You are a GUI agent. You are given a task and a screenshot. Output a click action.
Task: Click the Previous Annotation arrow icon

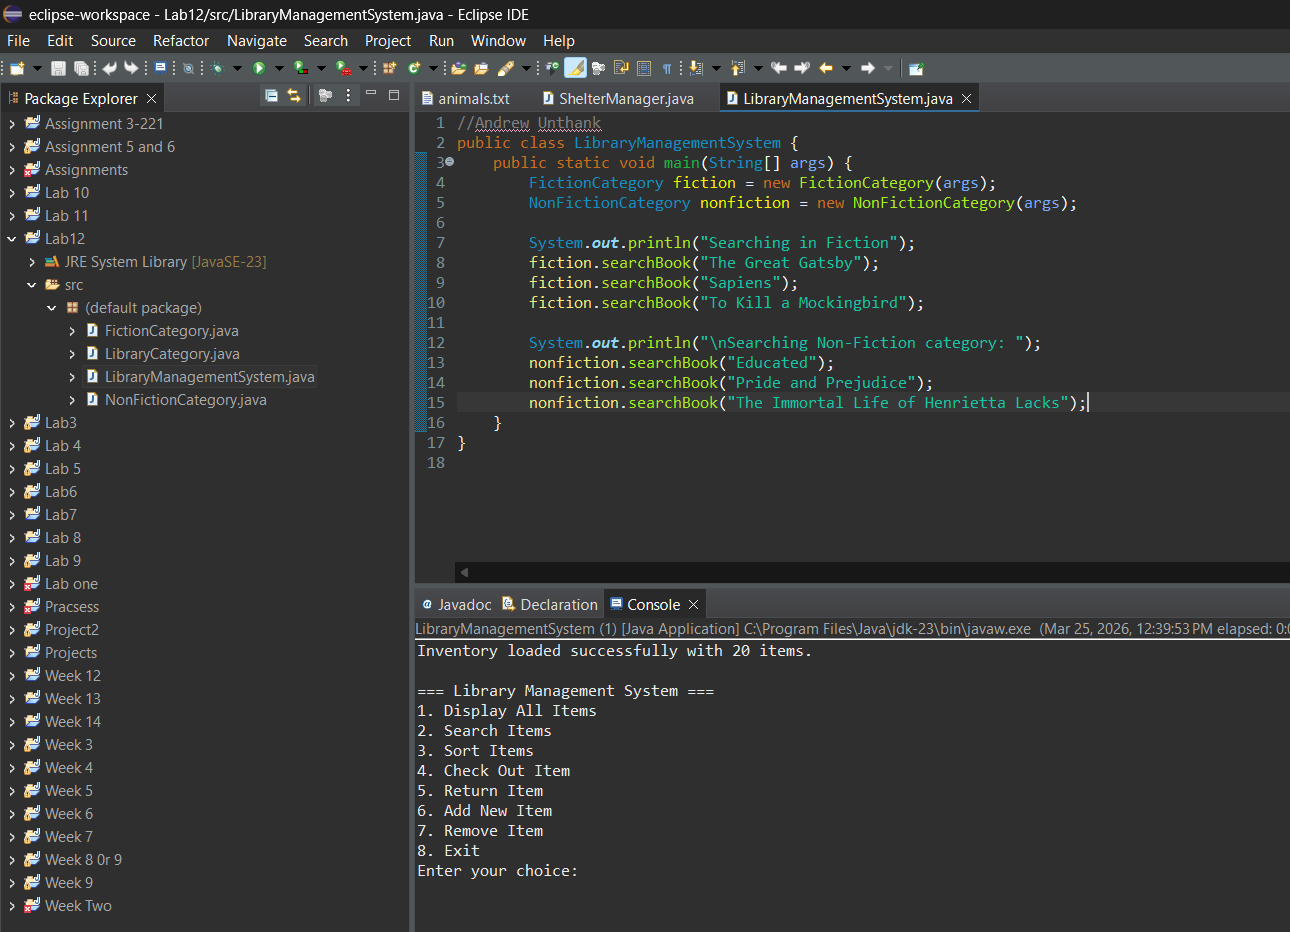click(x=737, y=68)
